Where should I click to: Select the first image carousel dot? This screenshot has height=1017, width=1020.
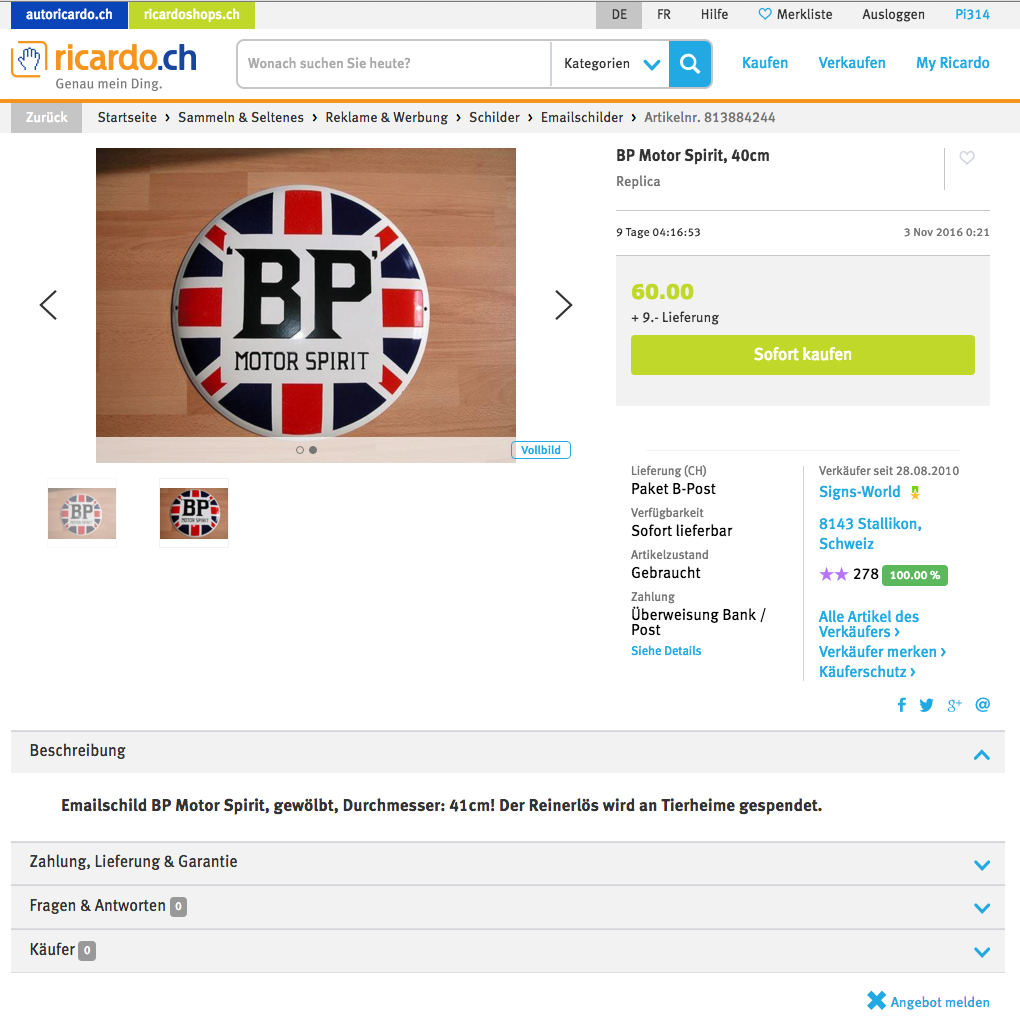[299, 450]
